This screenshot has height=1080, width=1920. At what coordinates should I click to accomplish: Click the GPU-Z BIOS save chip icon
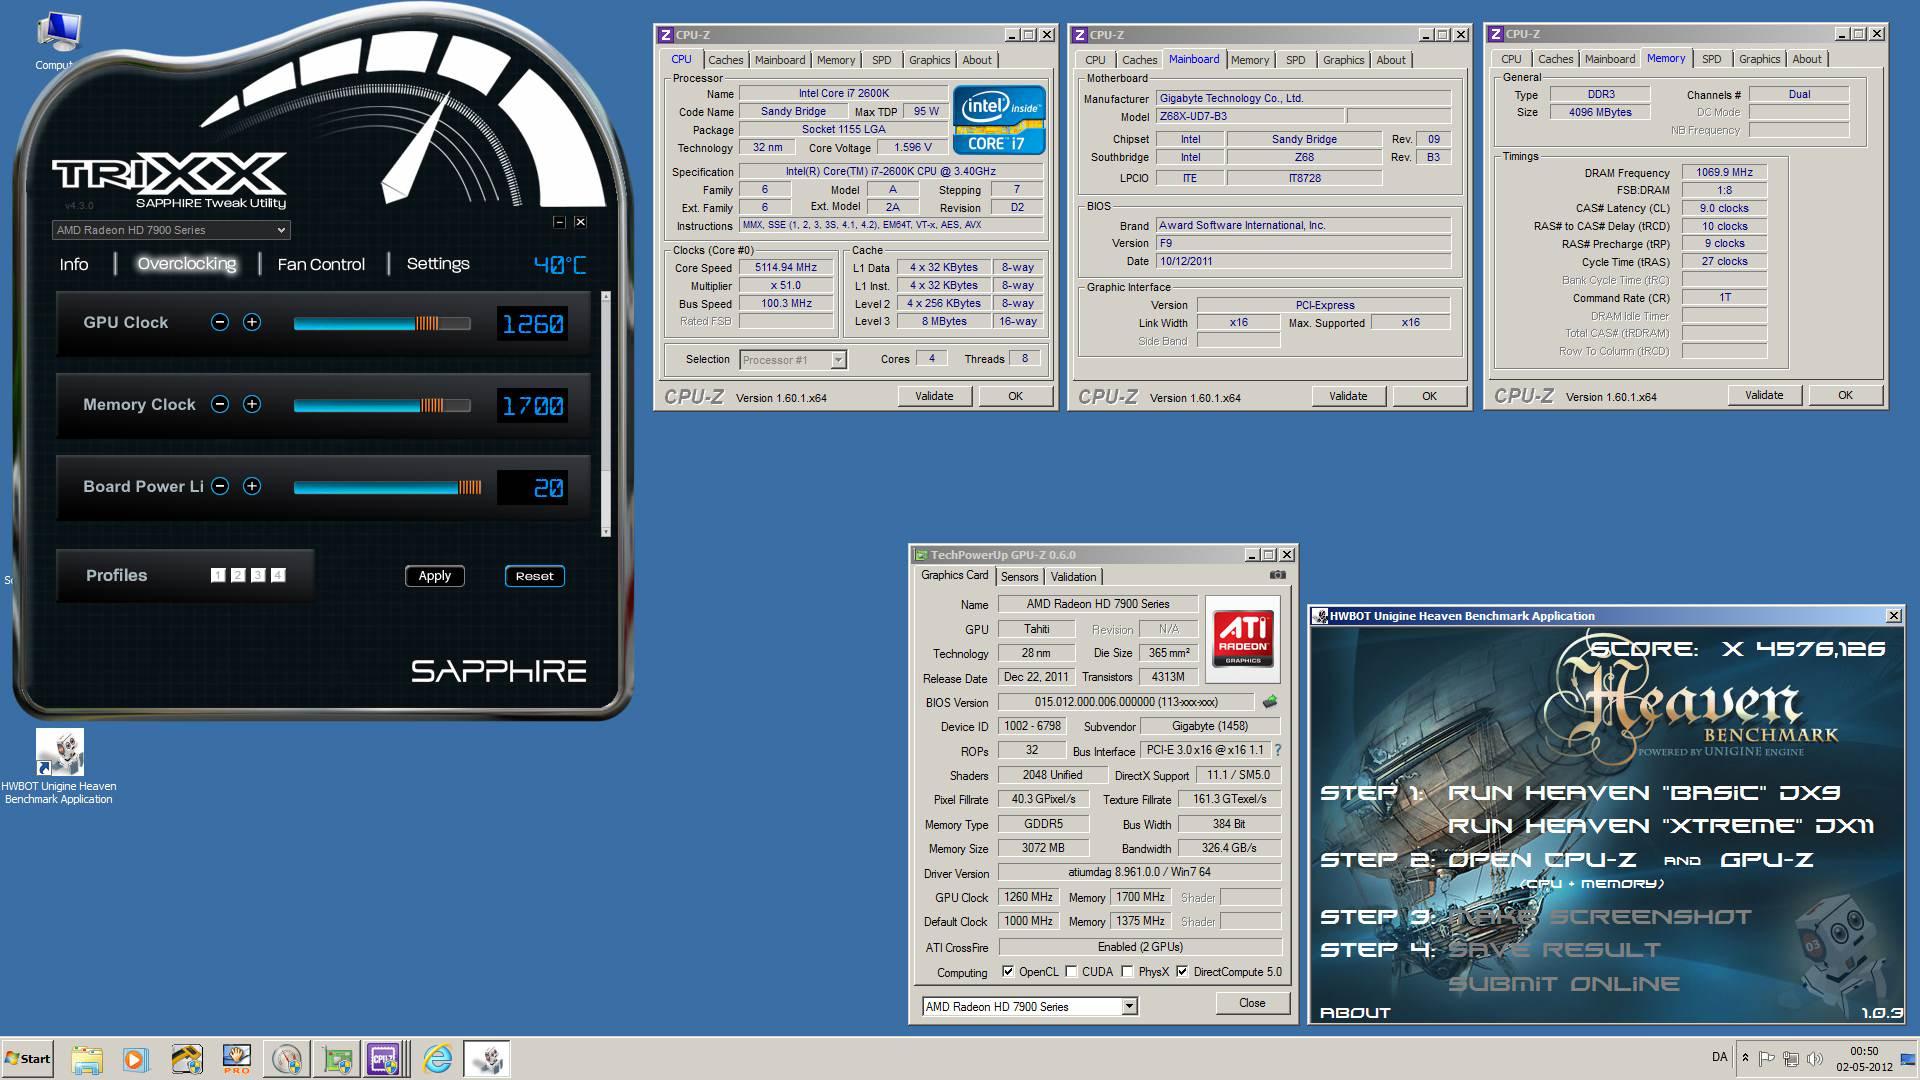pos(1270,702)
